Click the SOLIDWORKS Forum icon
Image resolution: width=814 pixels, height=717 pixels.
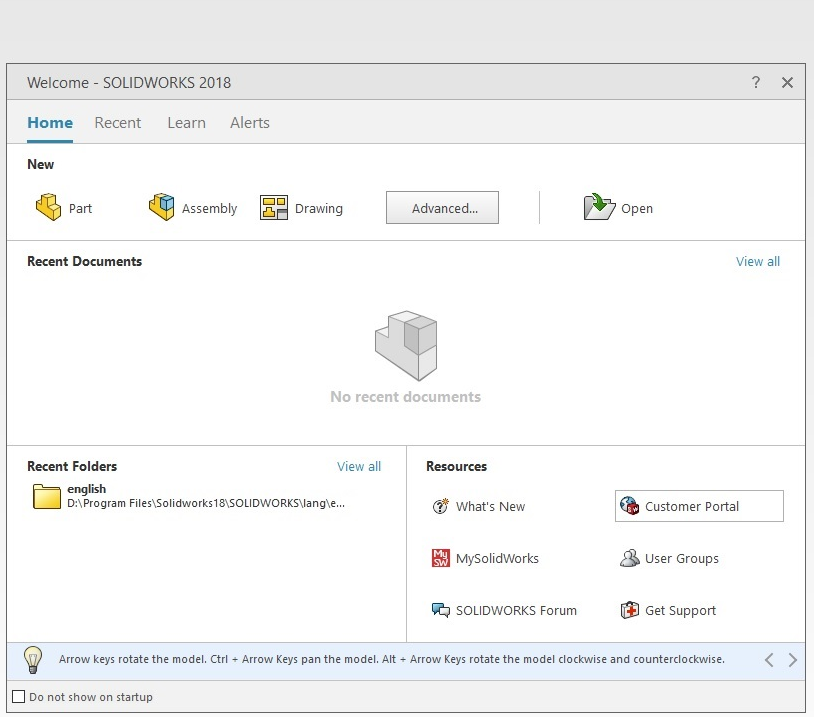point(441,610)
